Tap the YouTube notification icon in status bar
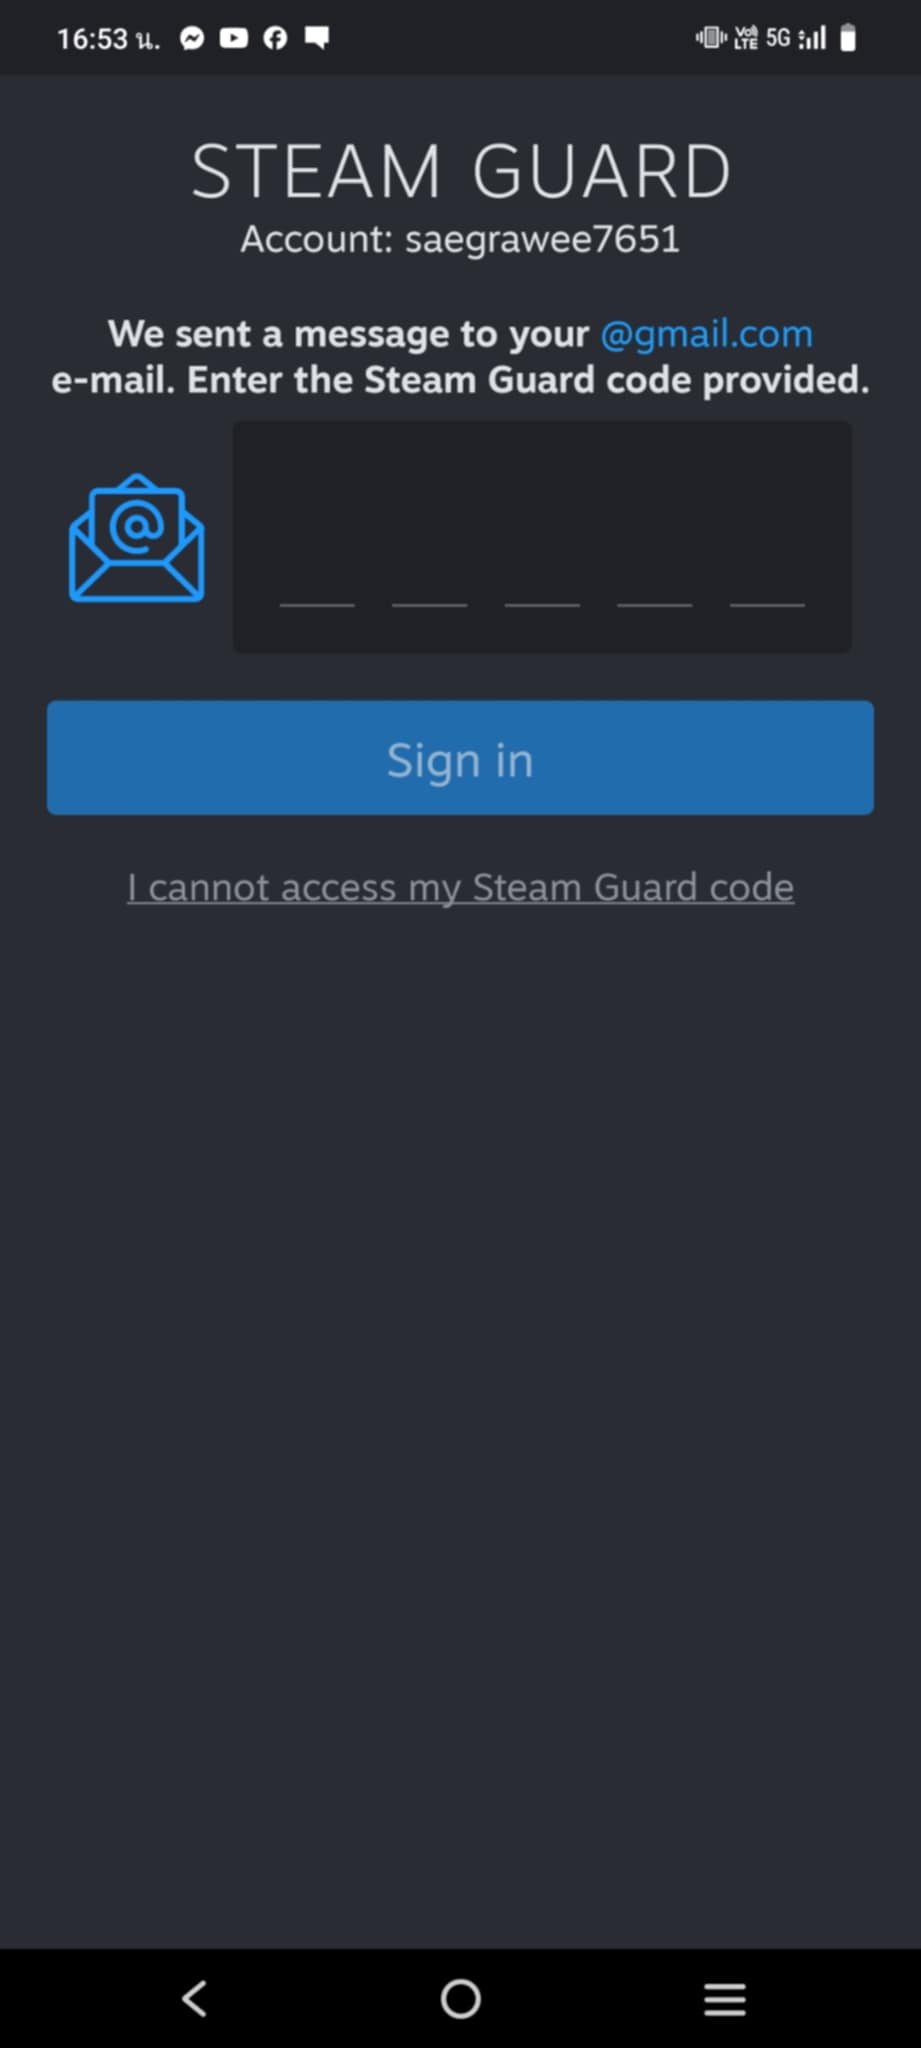921x2048 pixels. coord(234,38)
